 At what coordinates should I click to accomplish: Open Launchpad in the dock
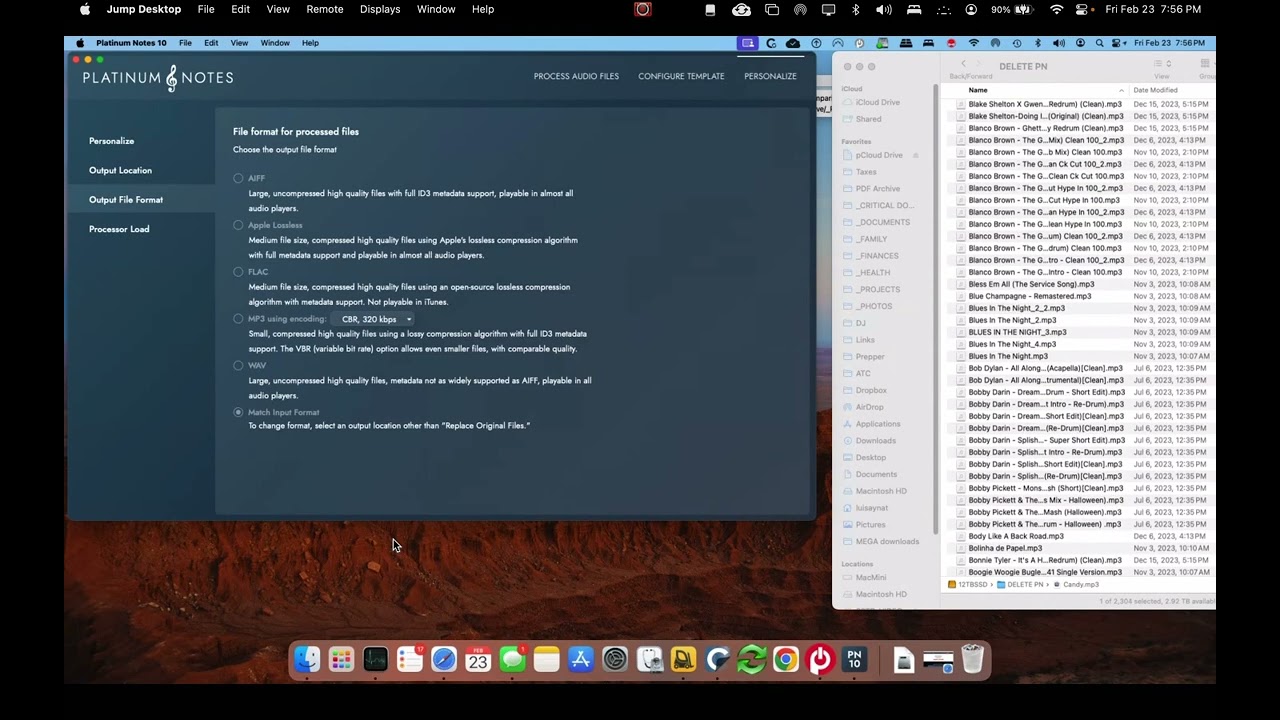click(341, 660)
